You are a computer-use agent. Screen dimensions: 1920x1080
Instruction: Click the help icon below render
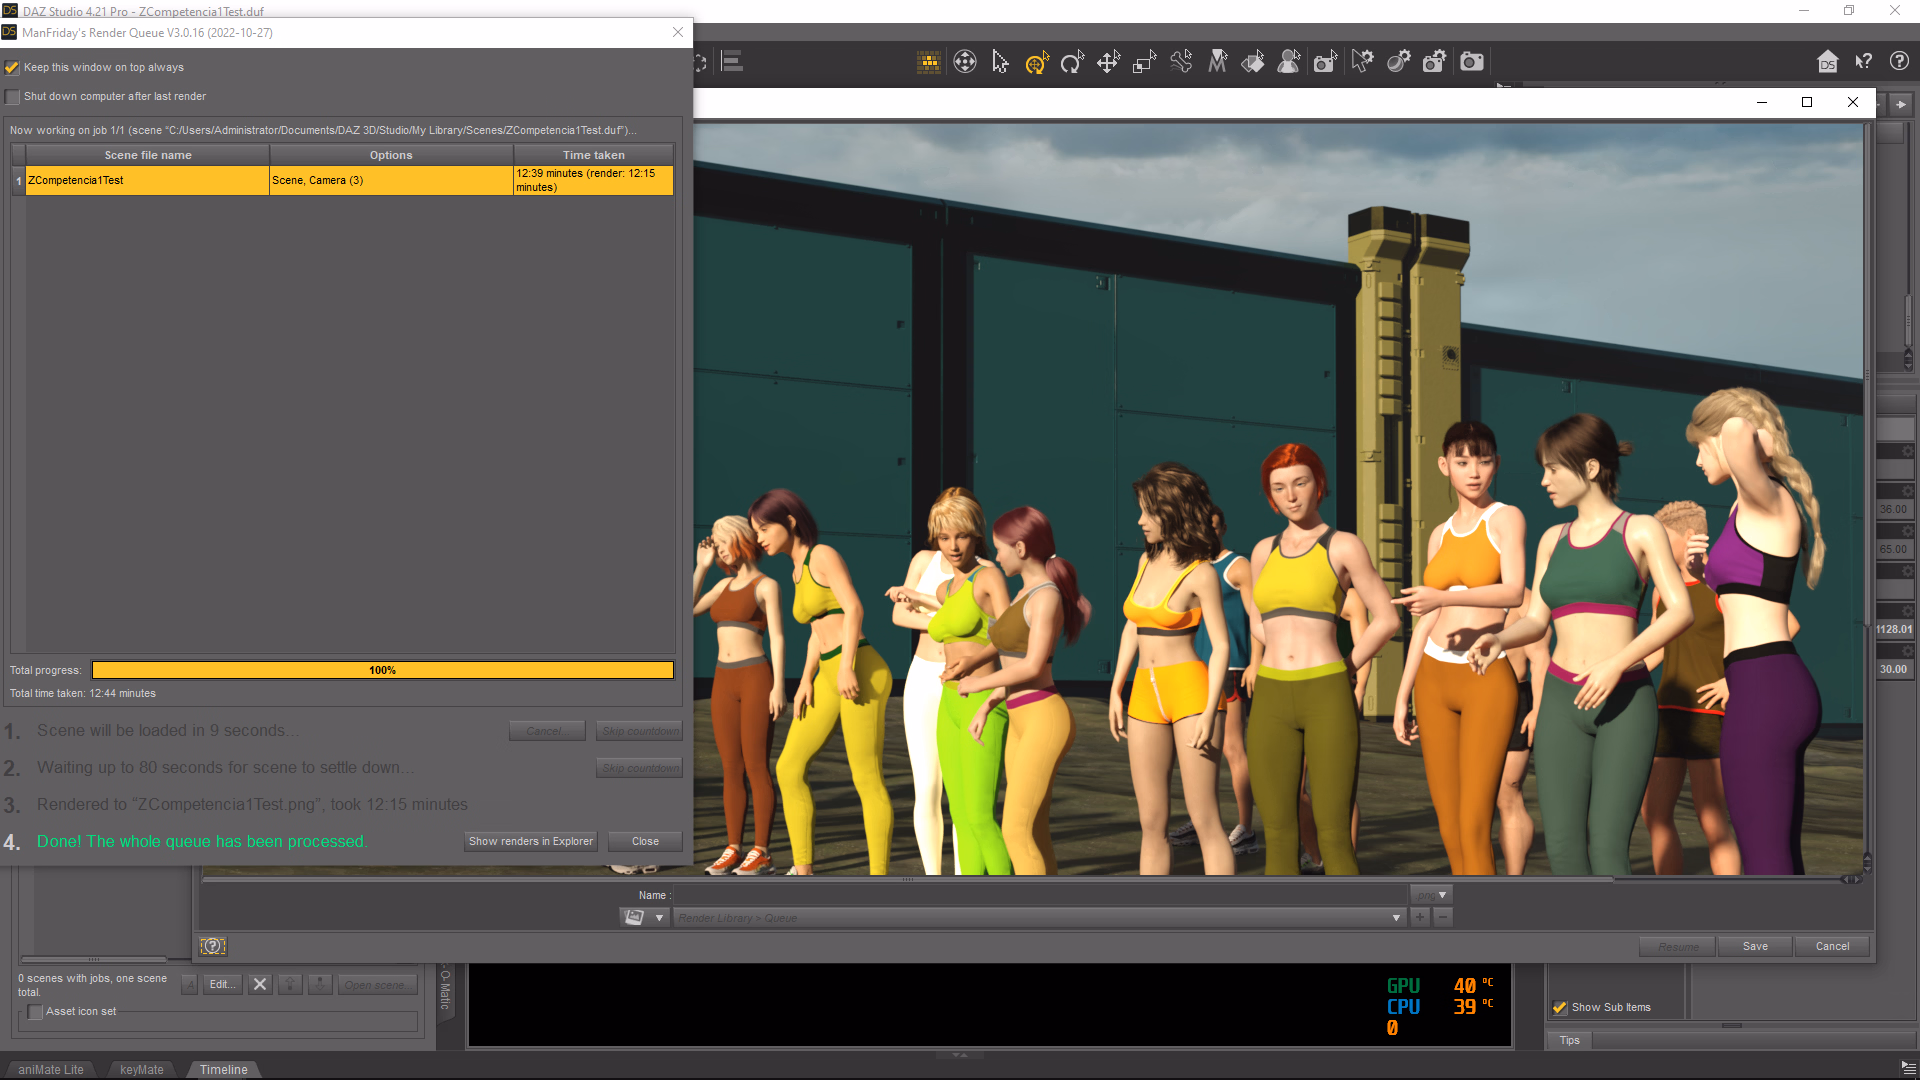click(213, 946)
